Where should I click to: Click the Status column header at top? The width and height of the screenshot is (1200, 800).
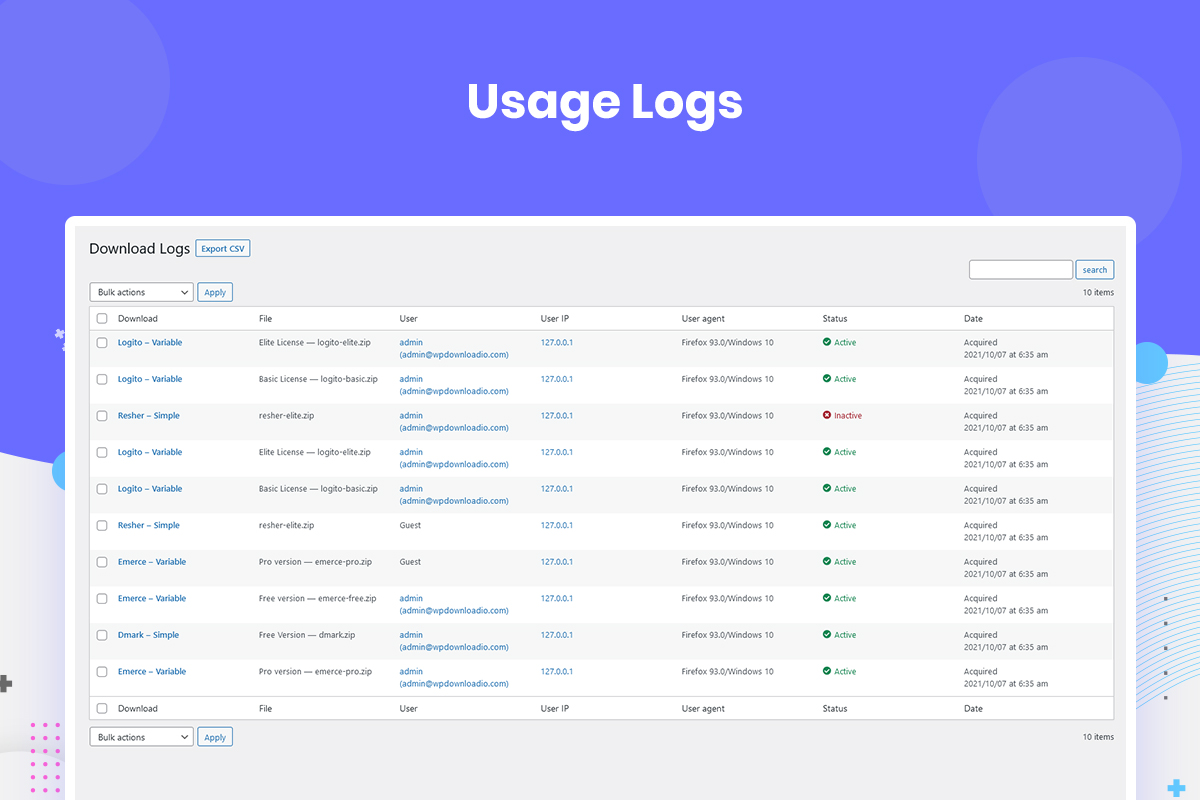(x=835, y=319)
